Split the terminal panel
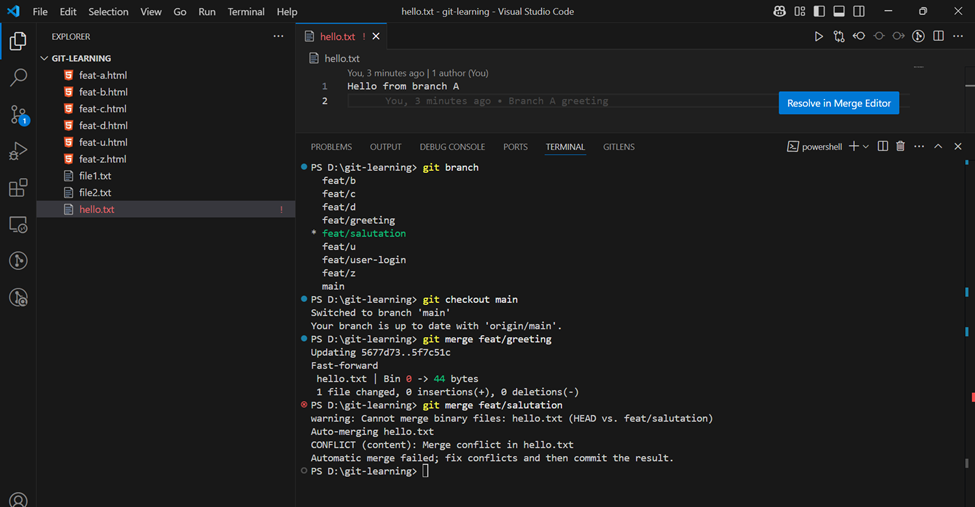975x507 pixels. click(x=882, y=146)
